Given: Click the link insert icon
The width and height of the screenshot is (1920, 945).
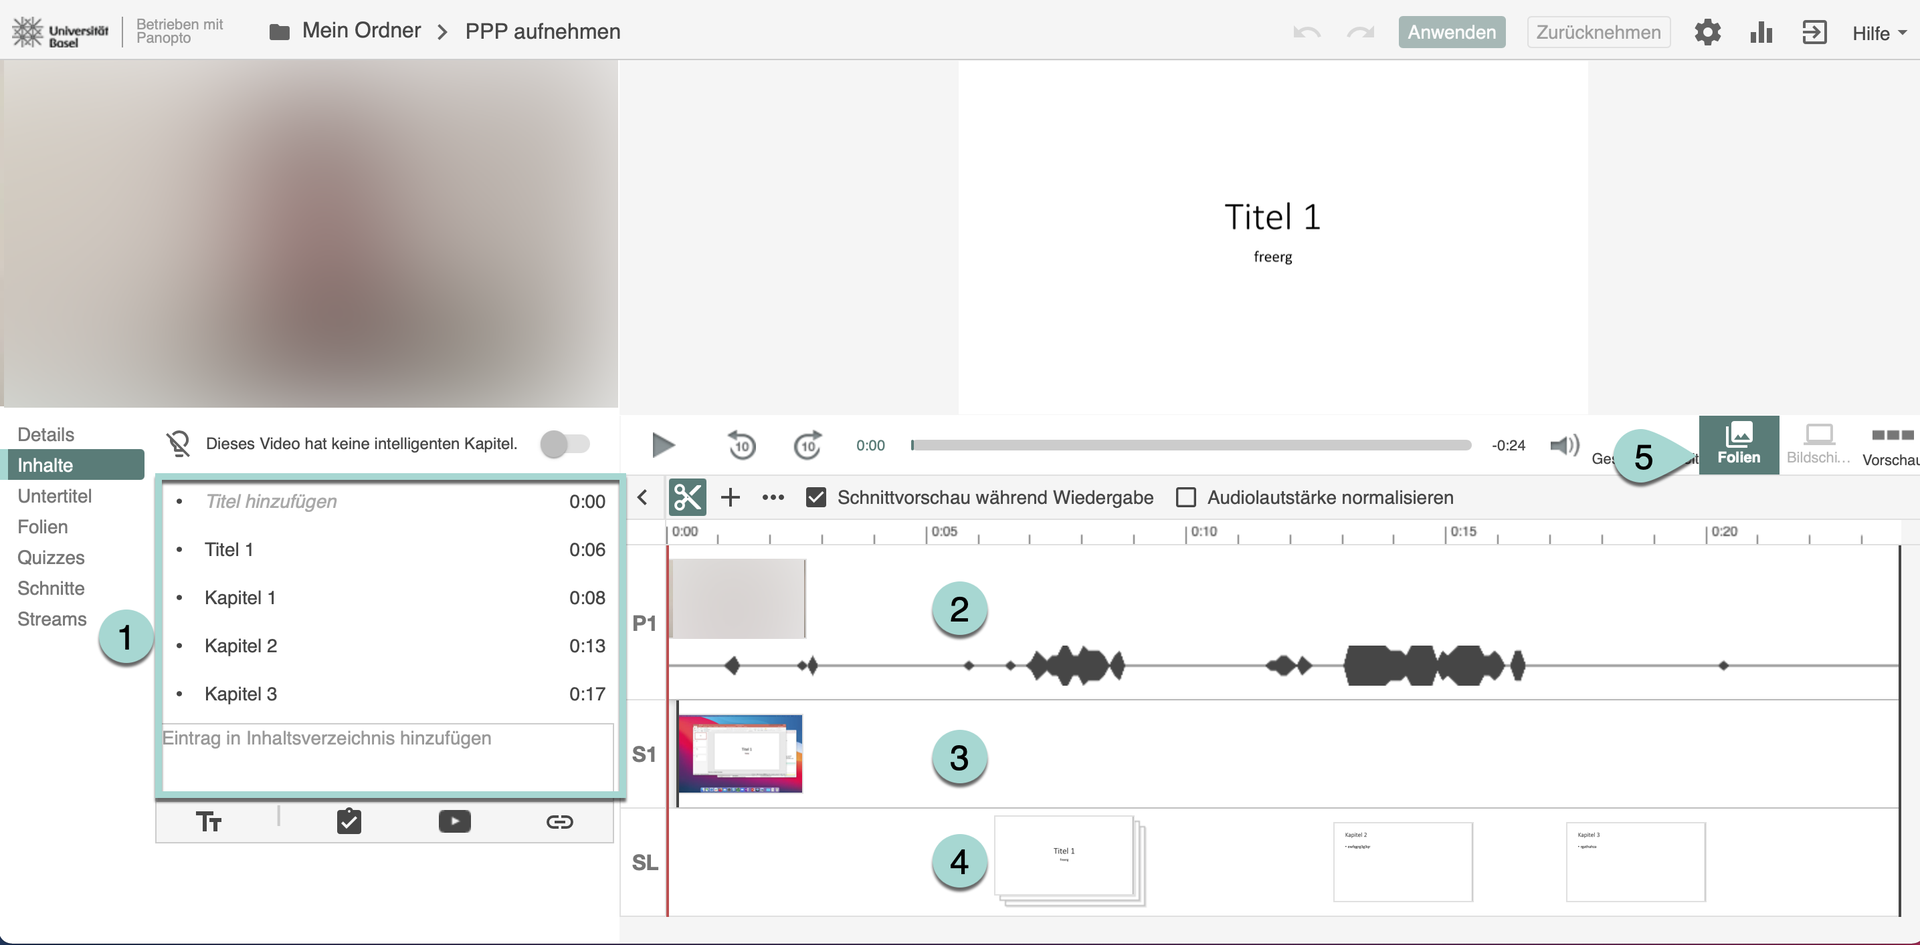Looking at the screenshot, I should (559, 822).
